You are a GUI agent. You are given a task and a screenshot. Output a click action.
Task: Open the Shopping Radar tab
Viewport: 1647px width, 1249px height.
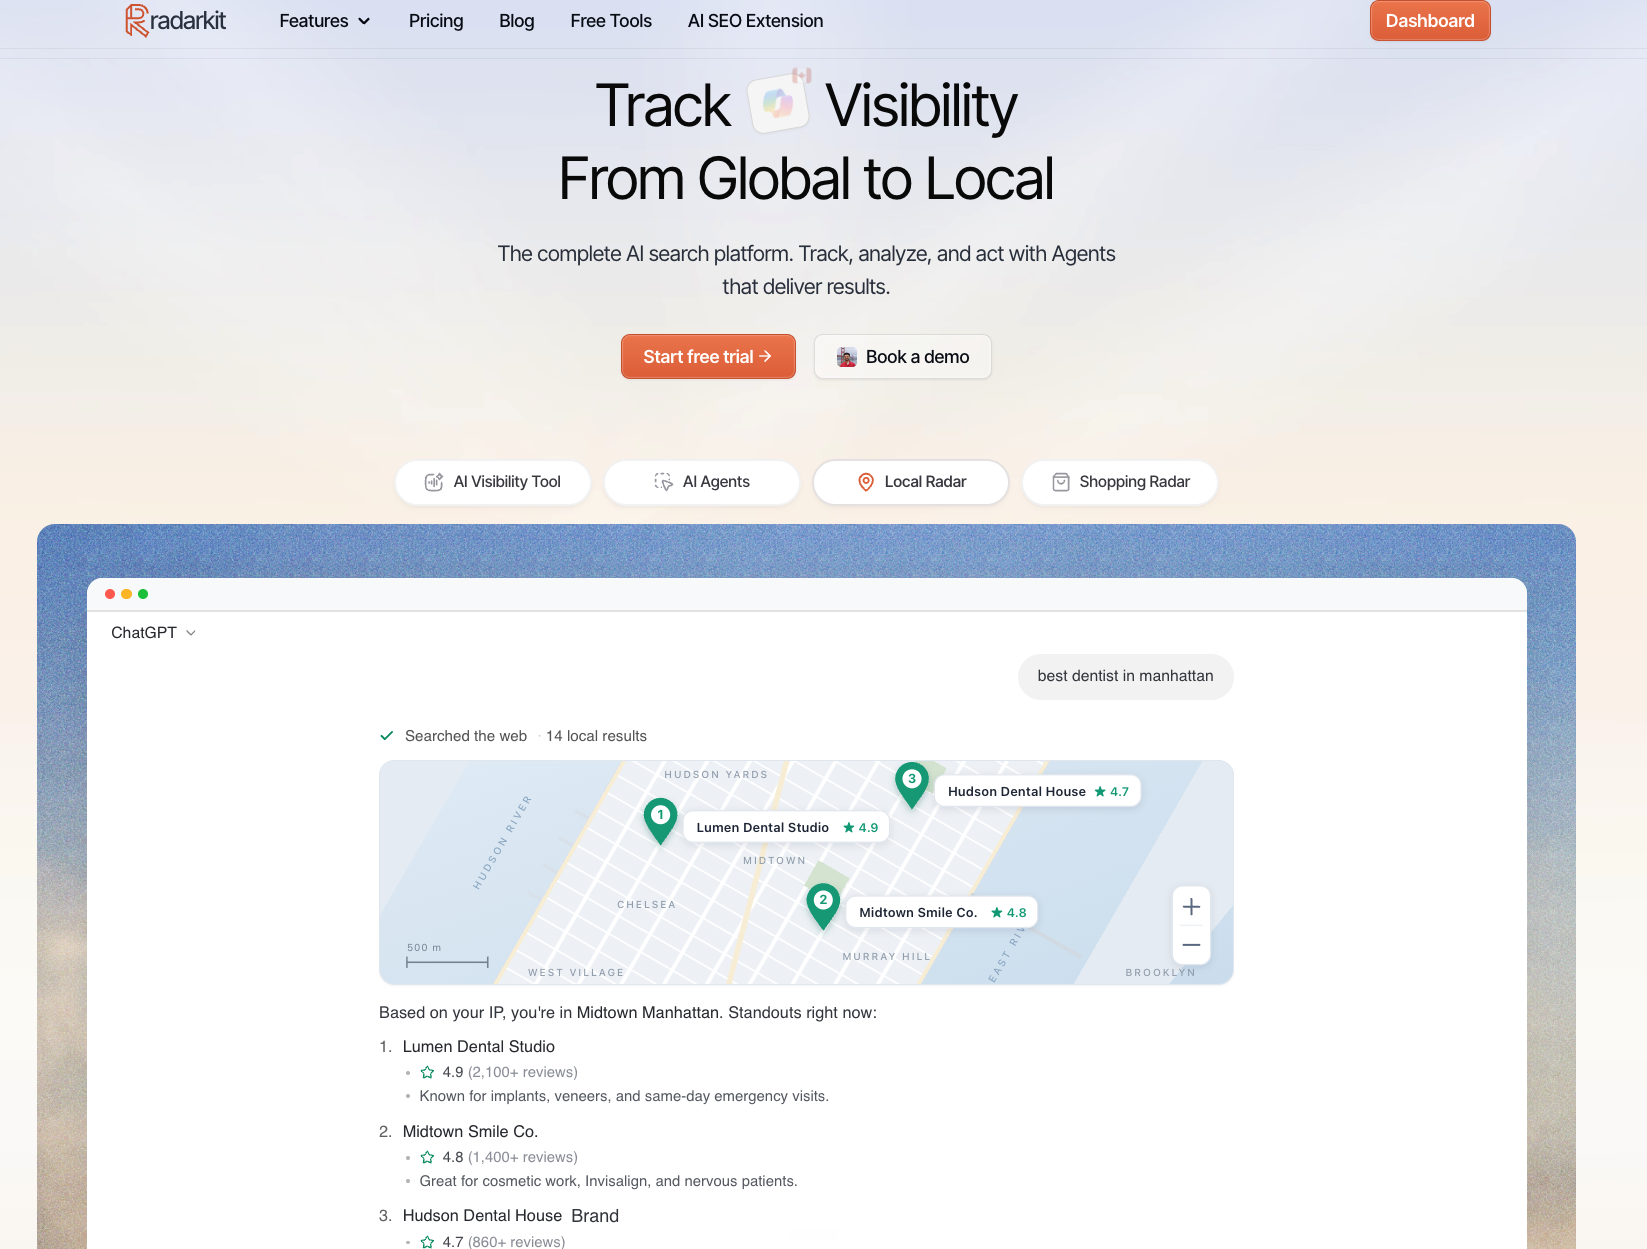point(1120,482)
